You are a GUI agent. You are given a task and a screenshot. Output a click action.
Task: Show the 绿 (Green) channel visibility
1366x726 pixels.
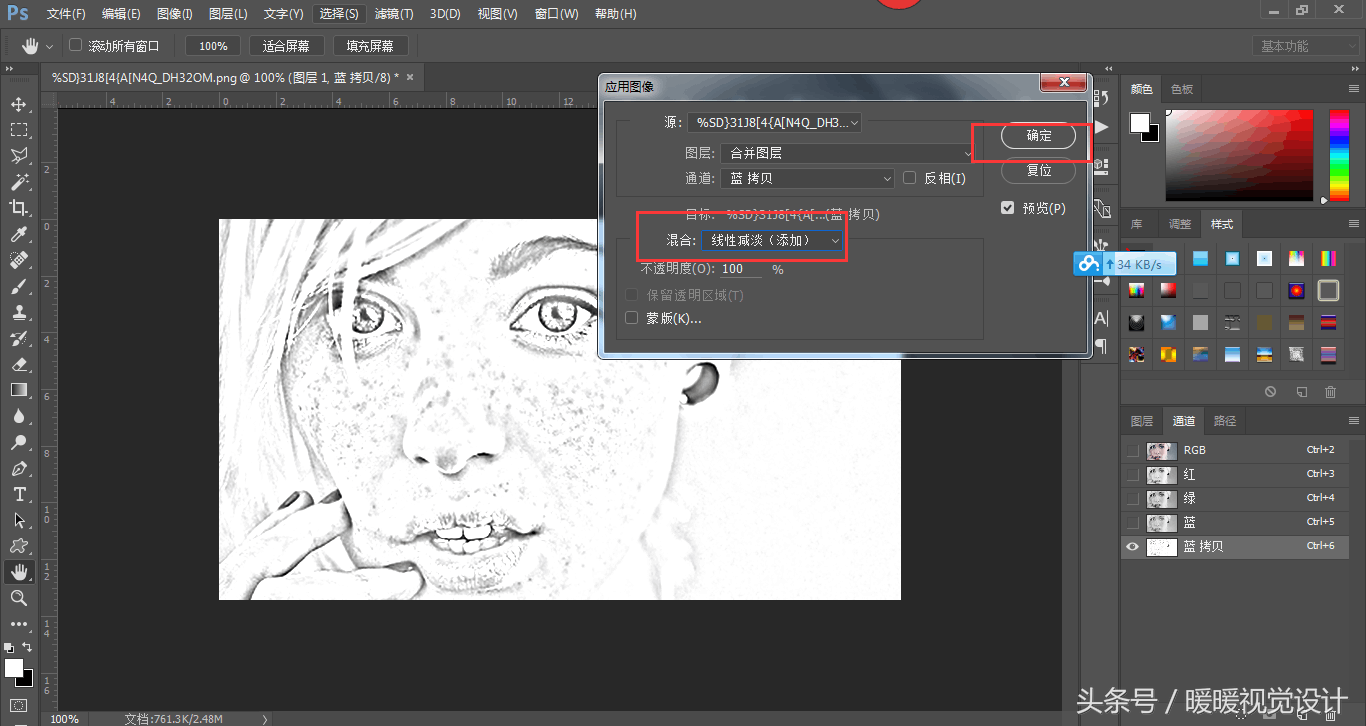(1133, 498)
